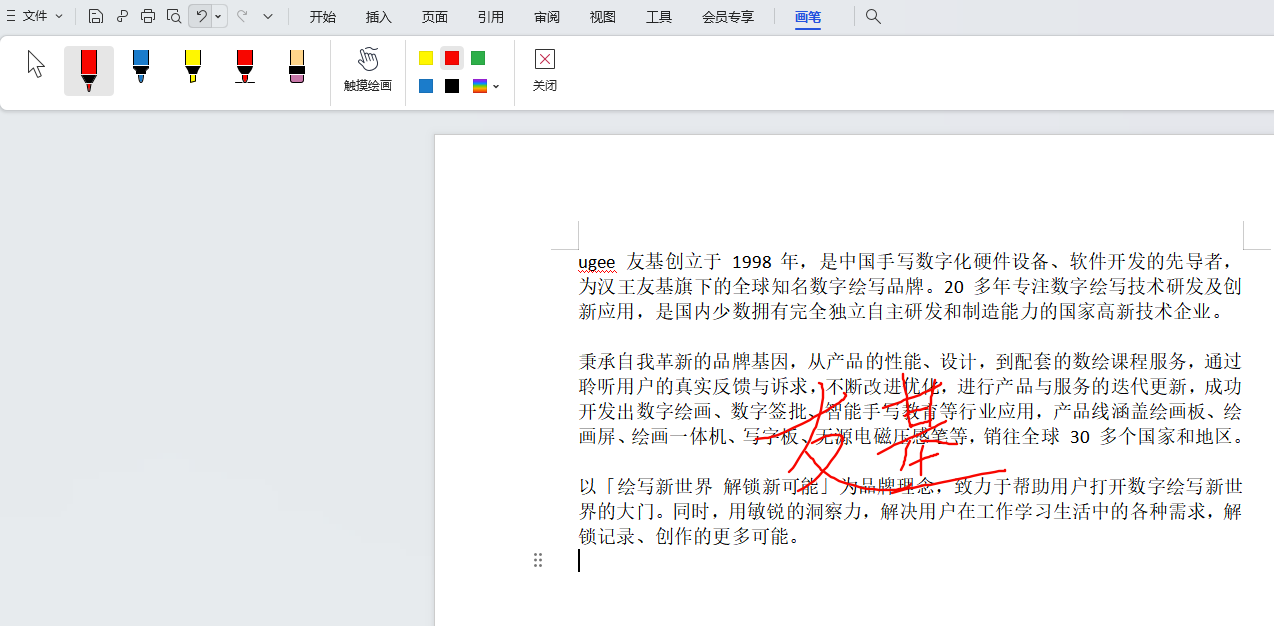Screen dimensions: 1274x626
Task: Open the rainbow more-colors dropdown
Action: [486, 86]
